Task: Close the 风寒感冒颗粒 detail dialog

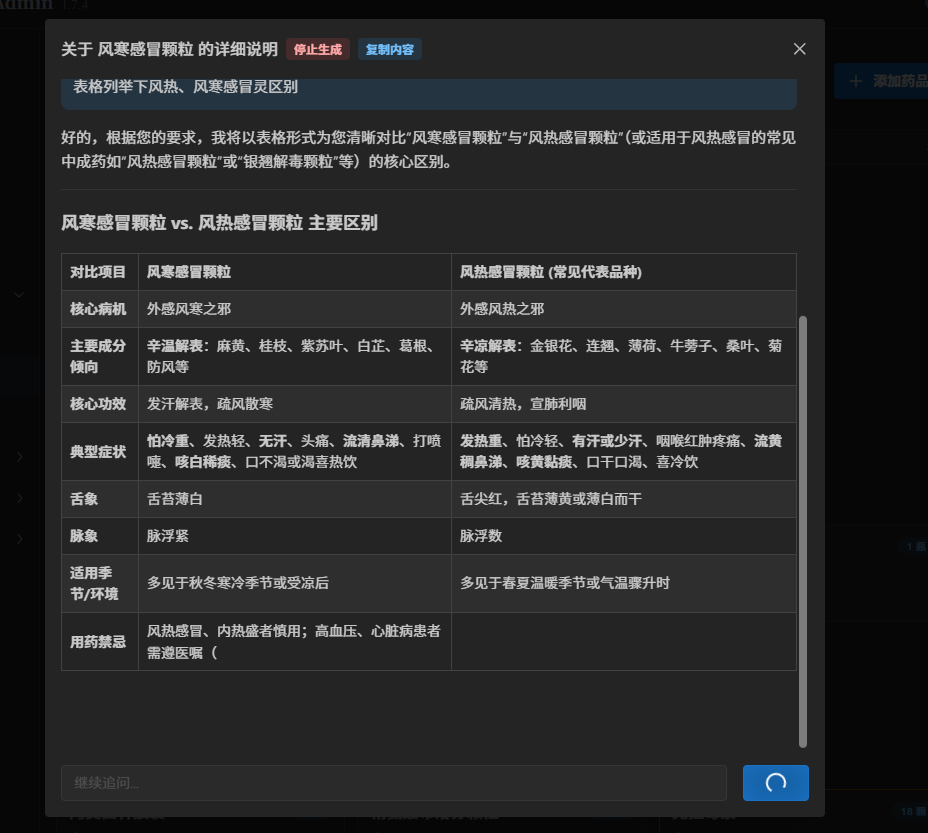Action: (799, 49)
